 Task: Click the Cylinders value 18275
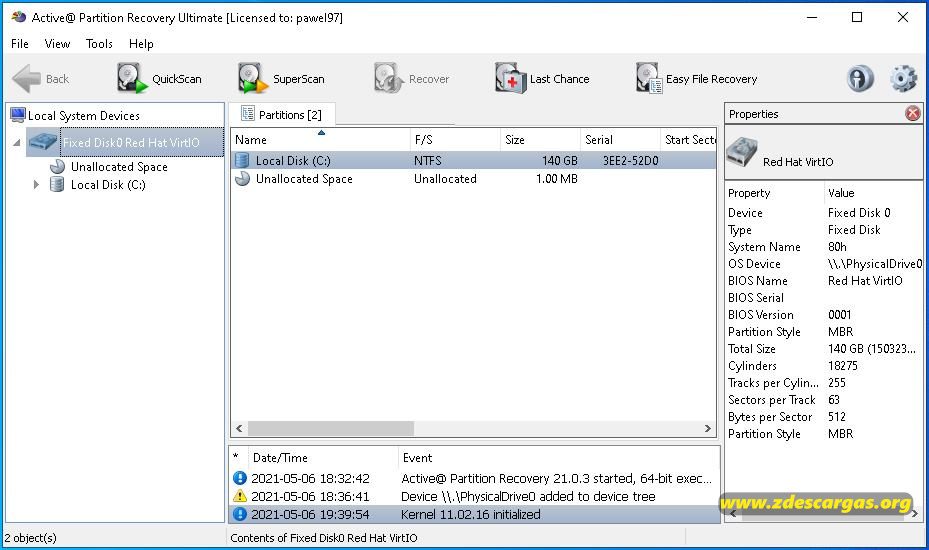pos(842,366)
